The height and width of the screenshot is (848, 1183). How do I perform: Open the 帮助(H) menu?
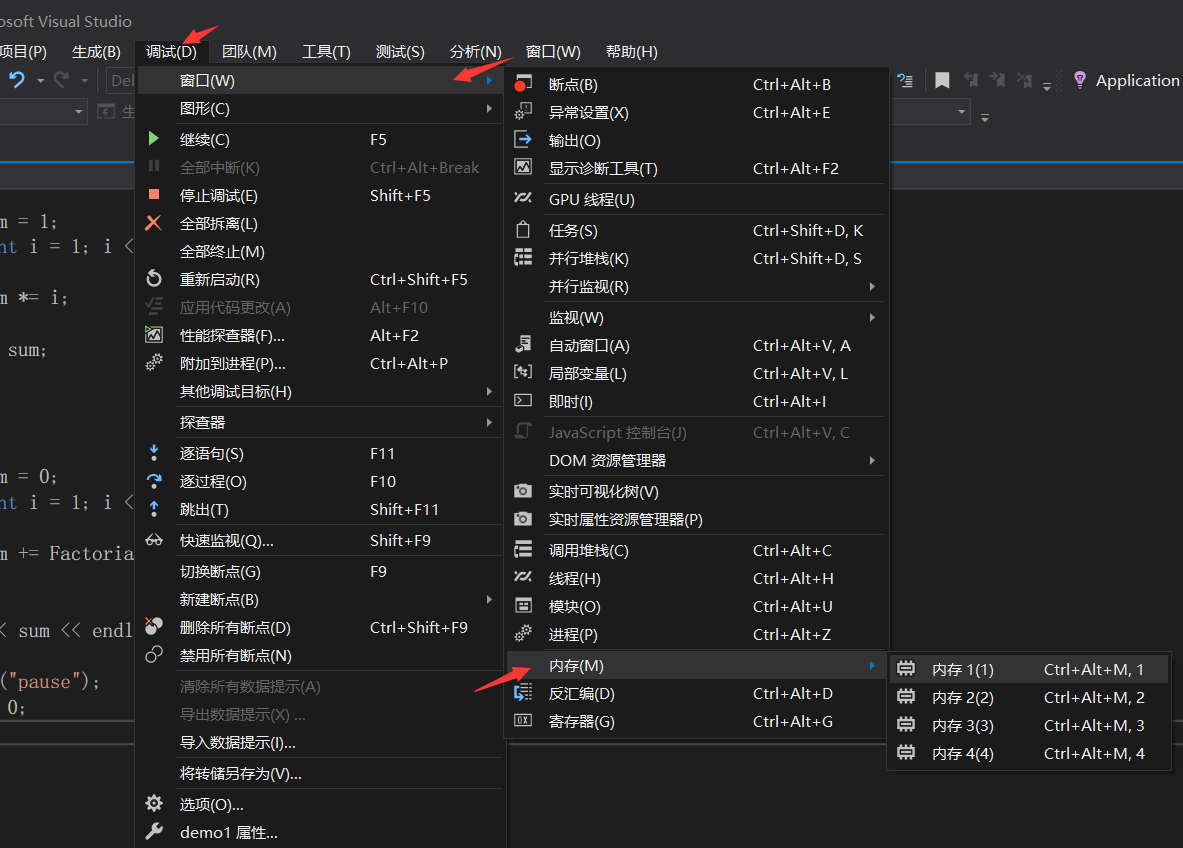point(631,51)
